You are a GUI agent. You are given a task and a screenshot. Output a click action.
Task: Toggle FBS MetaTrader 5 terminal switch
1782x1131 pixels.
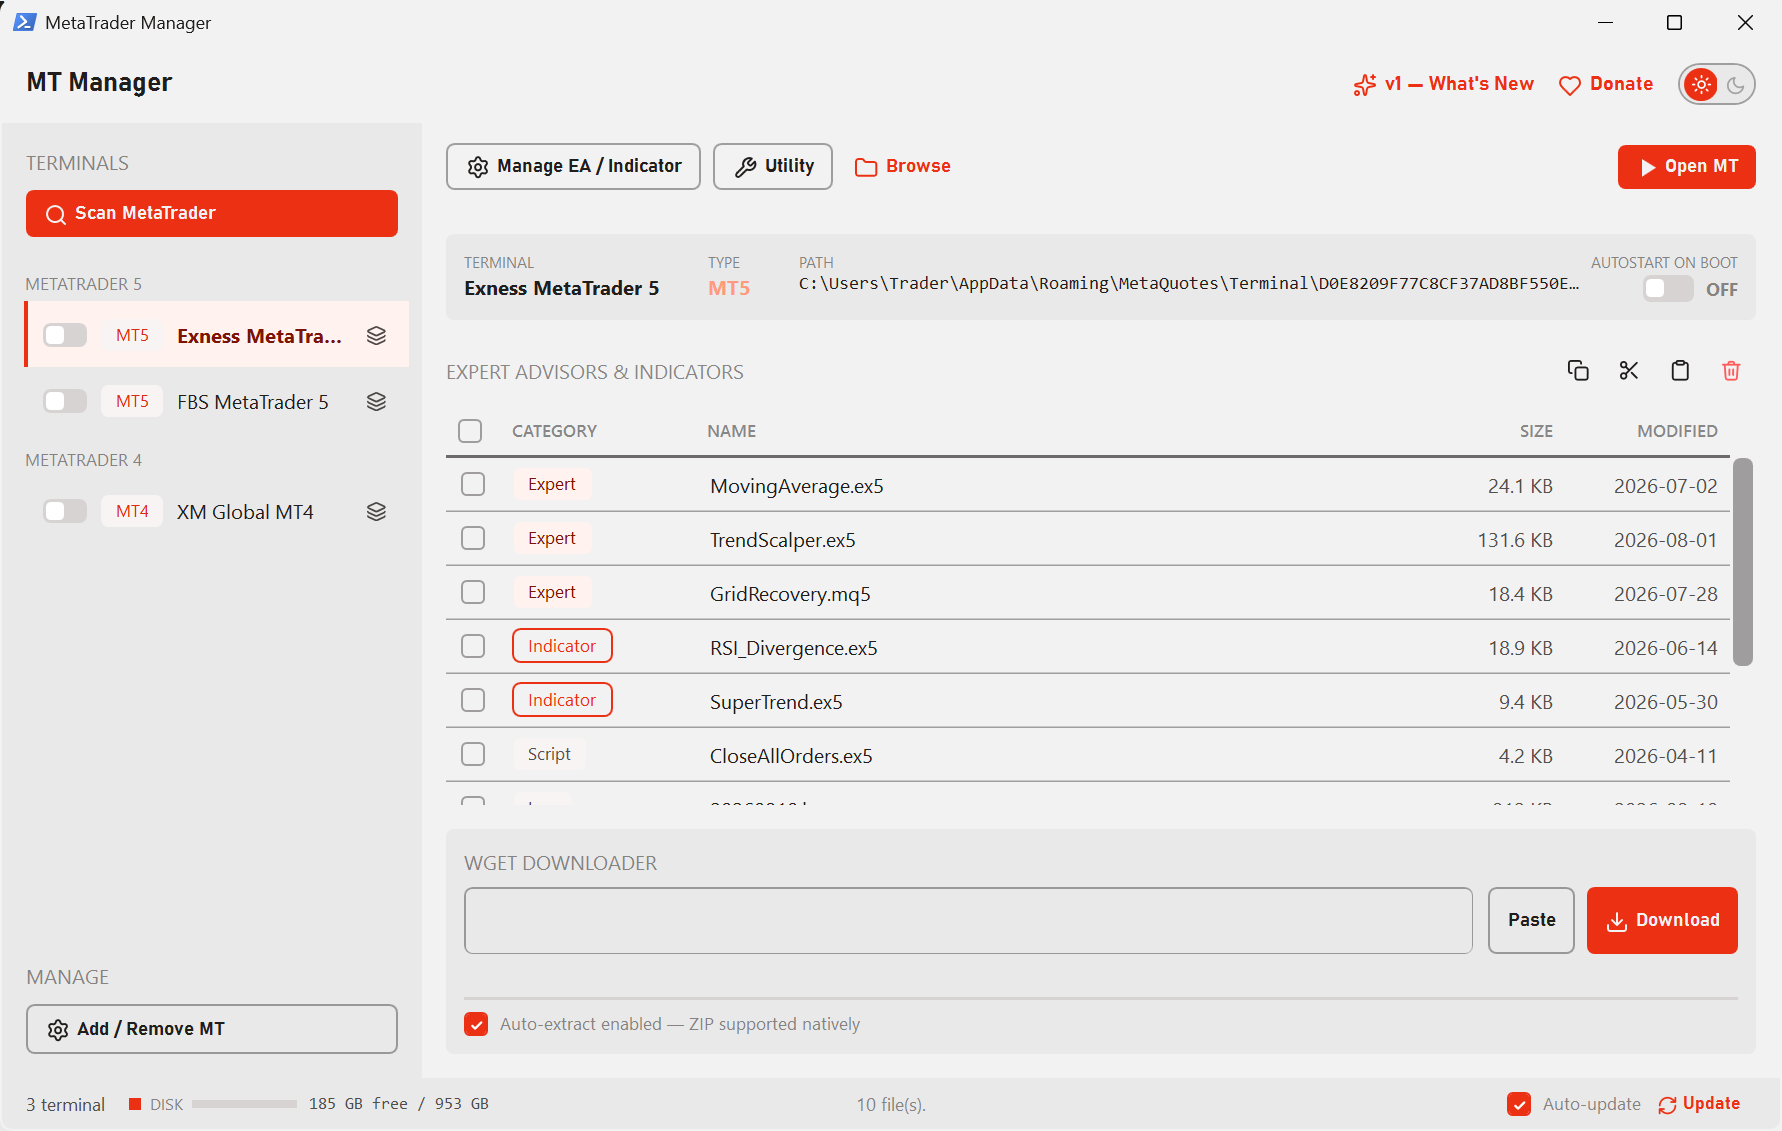click(x=65, y=401)
